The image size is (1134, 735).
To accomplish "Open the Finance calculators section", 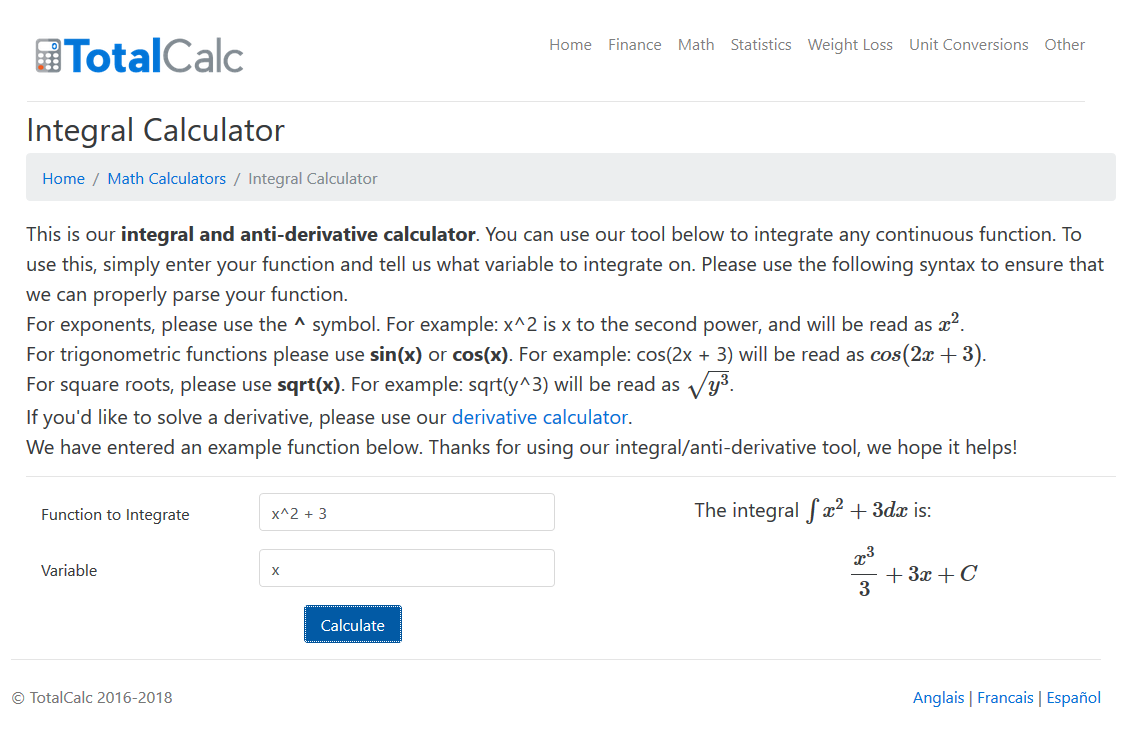I will tap(634, 44).
